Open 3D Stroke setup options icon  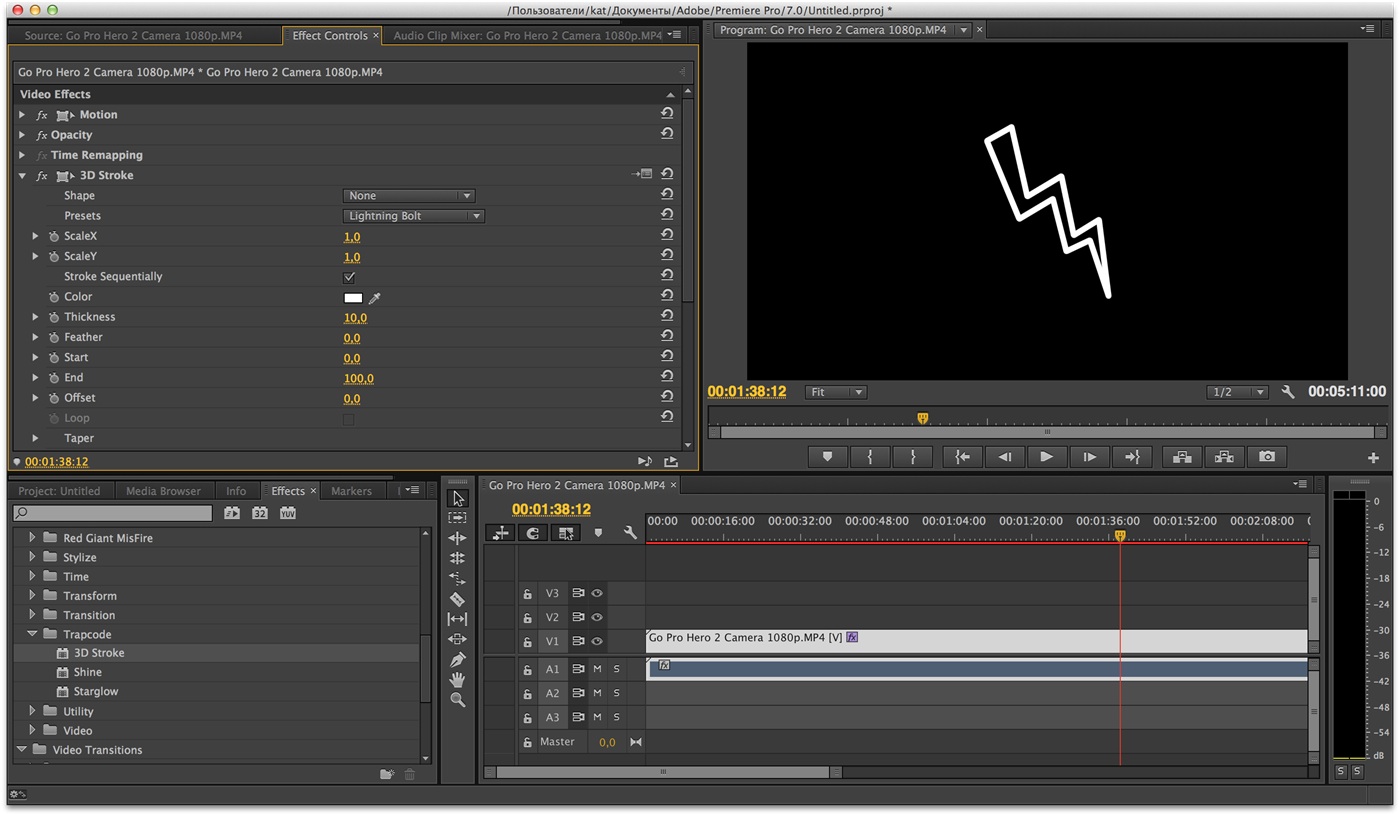[642, 174]
